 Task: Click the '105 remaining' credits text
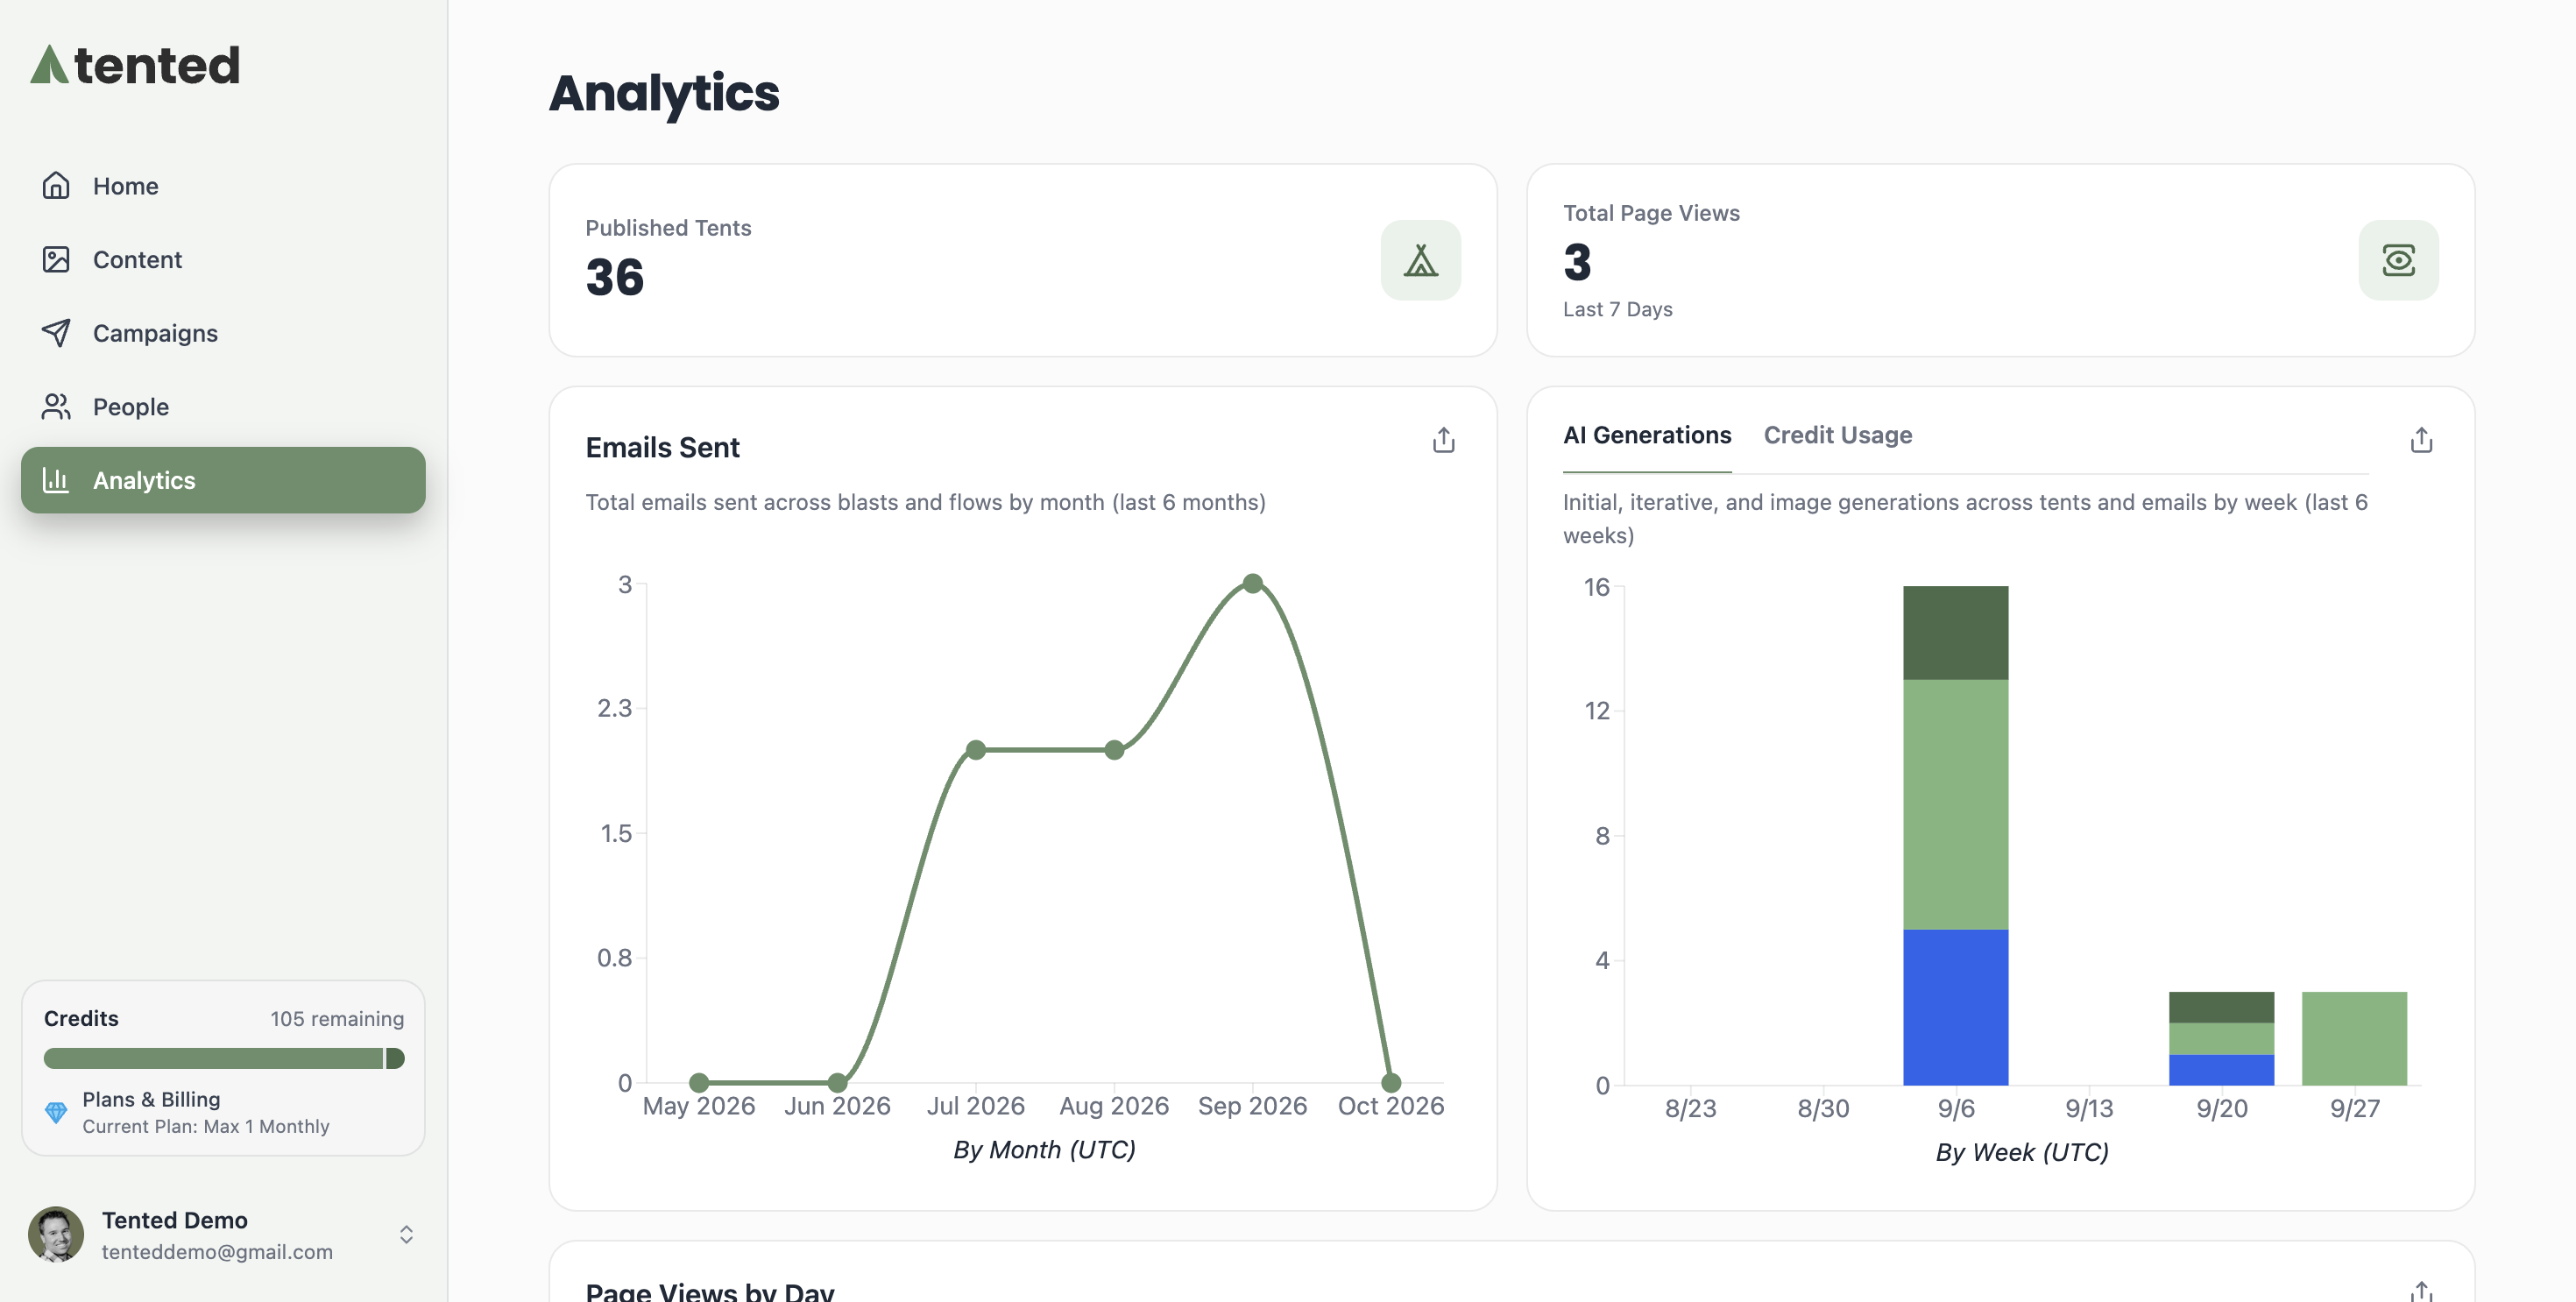pos(337,1018)
